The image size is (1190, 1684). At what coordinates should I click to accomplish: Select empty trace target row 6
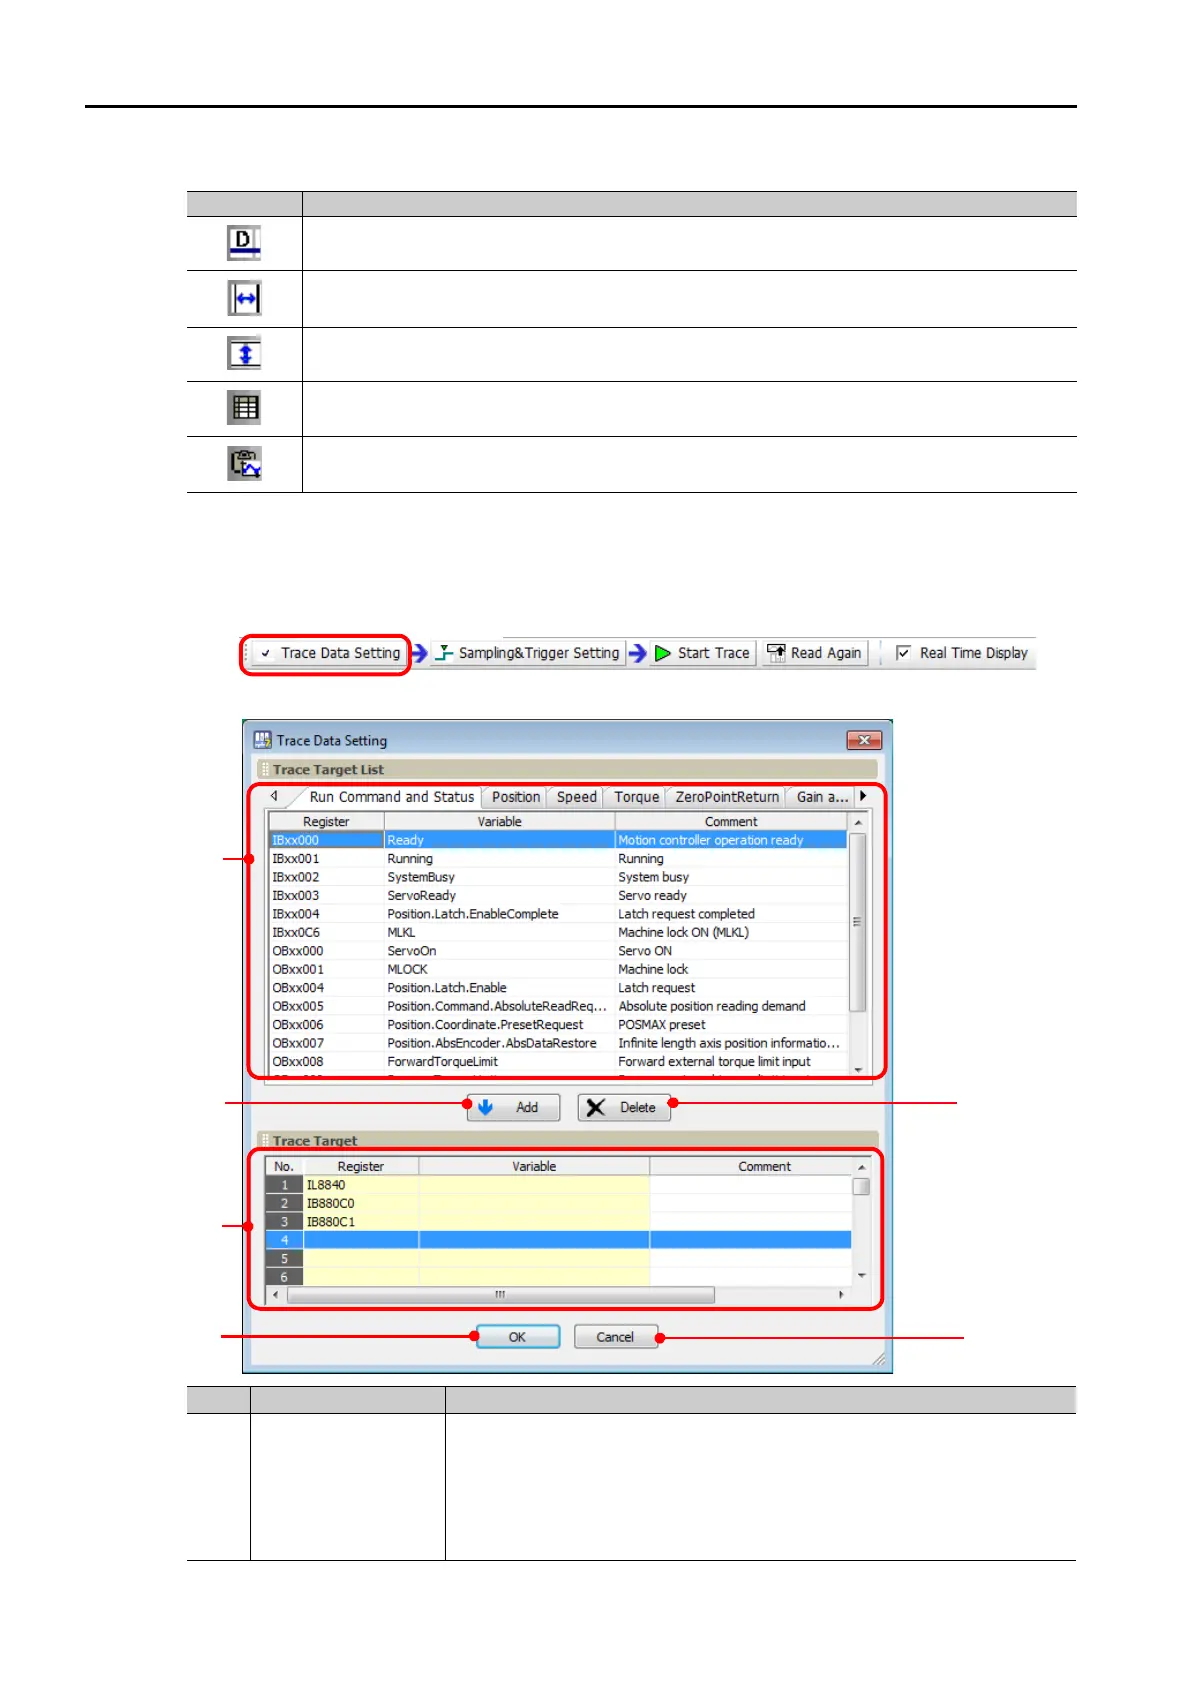tap(558, 1277)
